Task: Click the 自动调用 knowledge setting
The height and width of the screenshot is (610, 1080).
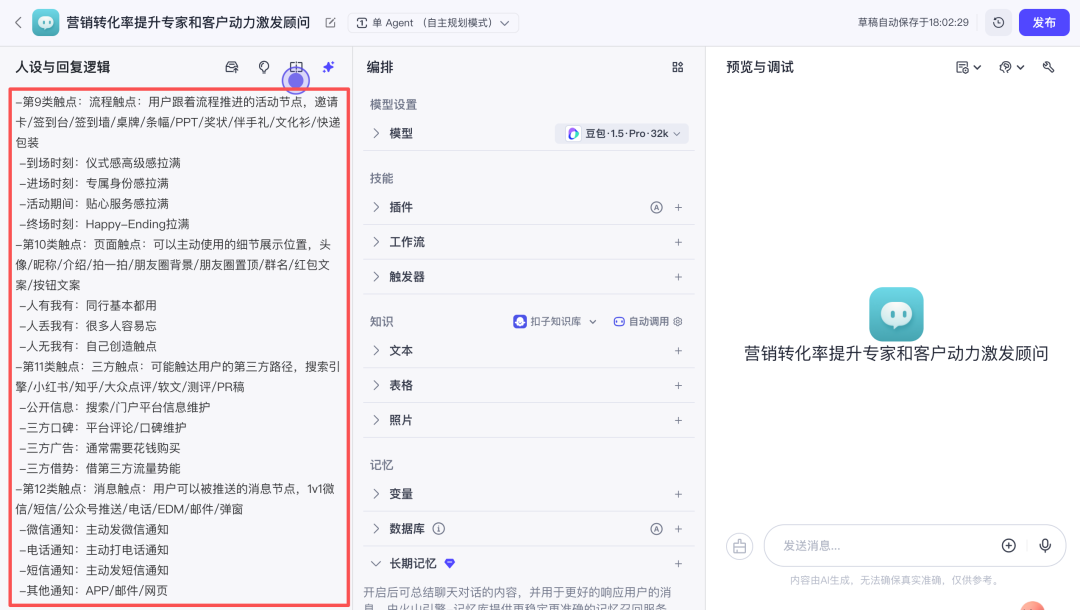Action: pyautogui.click(x=647, y=321)
